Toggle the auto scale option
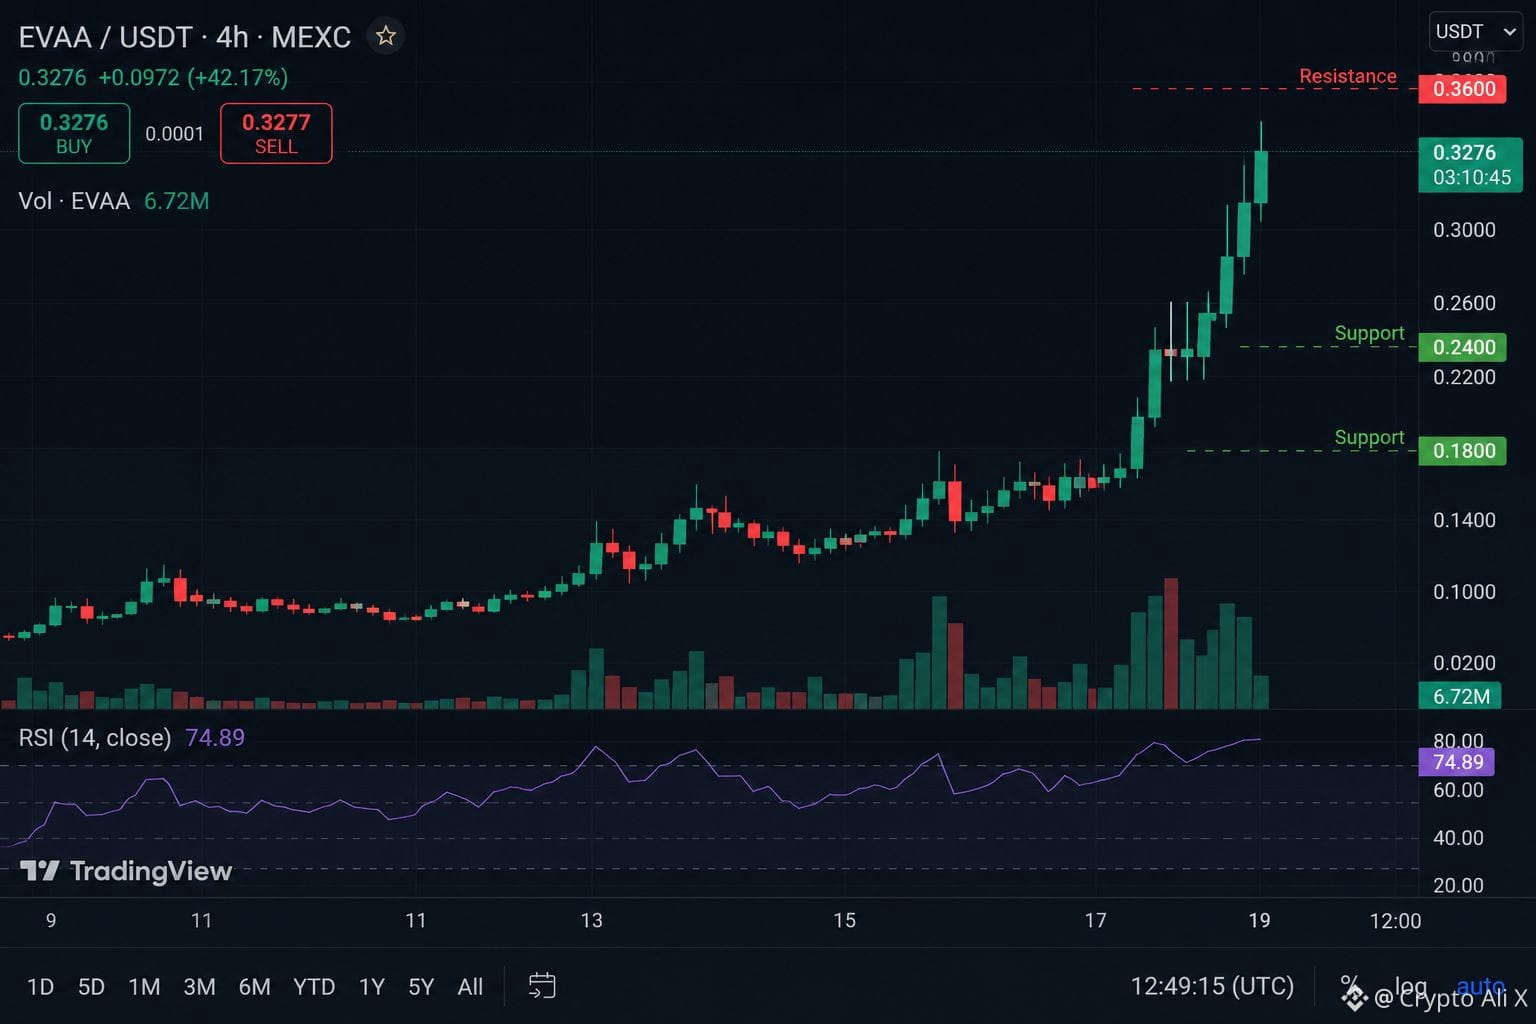1536x1024 pixels. pos(1481,986)
